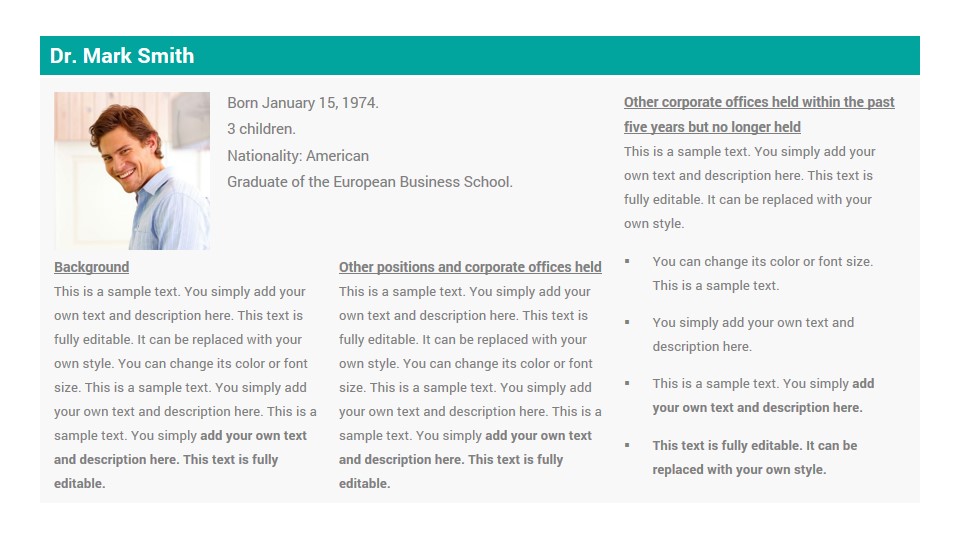This screenshot has height=540, width=960.
Task: Click fourth bullet marker beside 'This text is fully'
Action: click(x=627, y=445)
